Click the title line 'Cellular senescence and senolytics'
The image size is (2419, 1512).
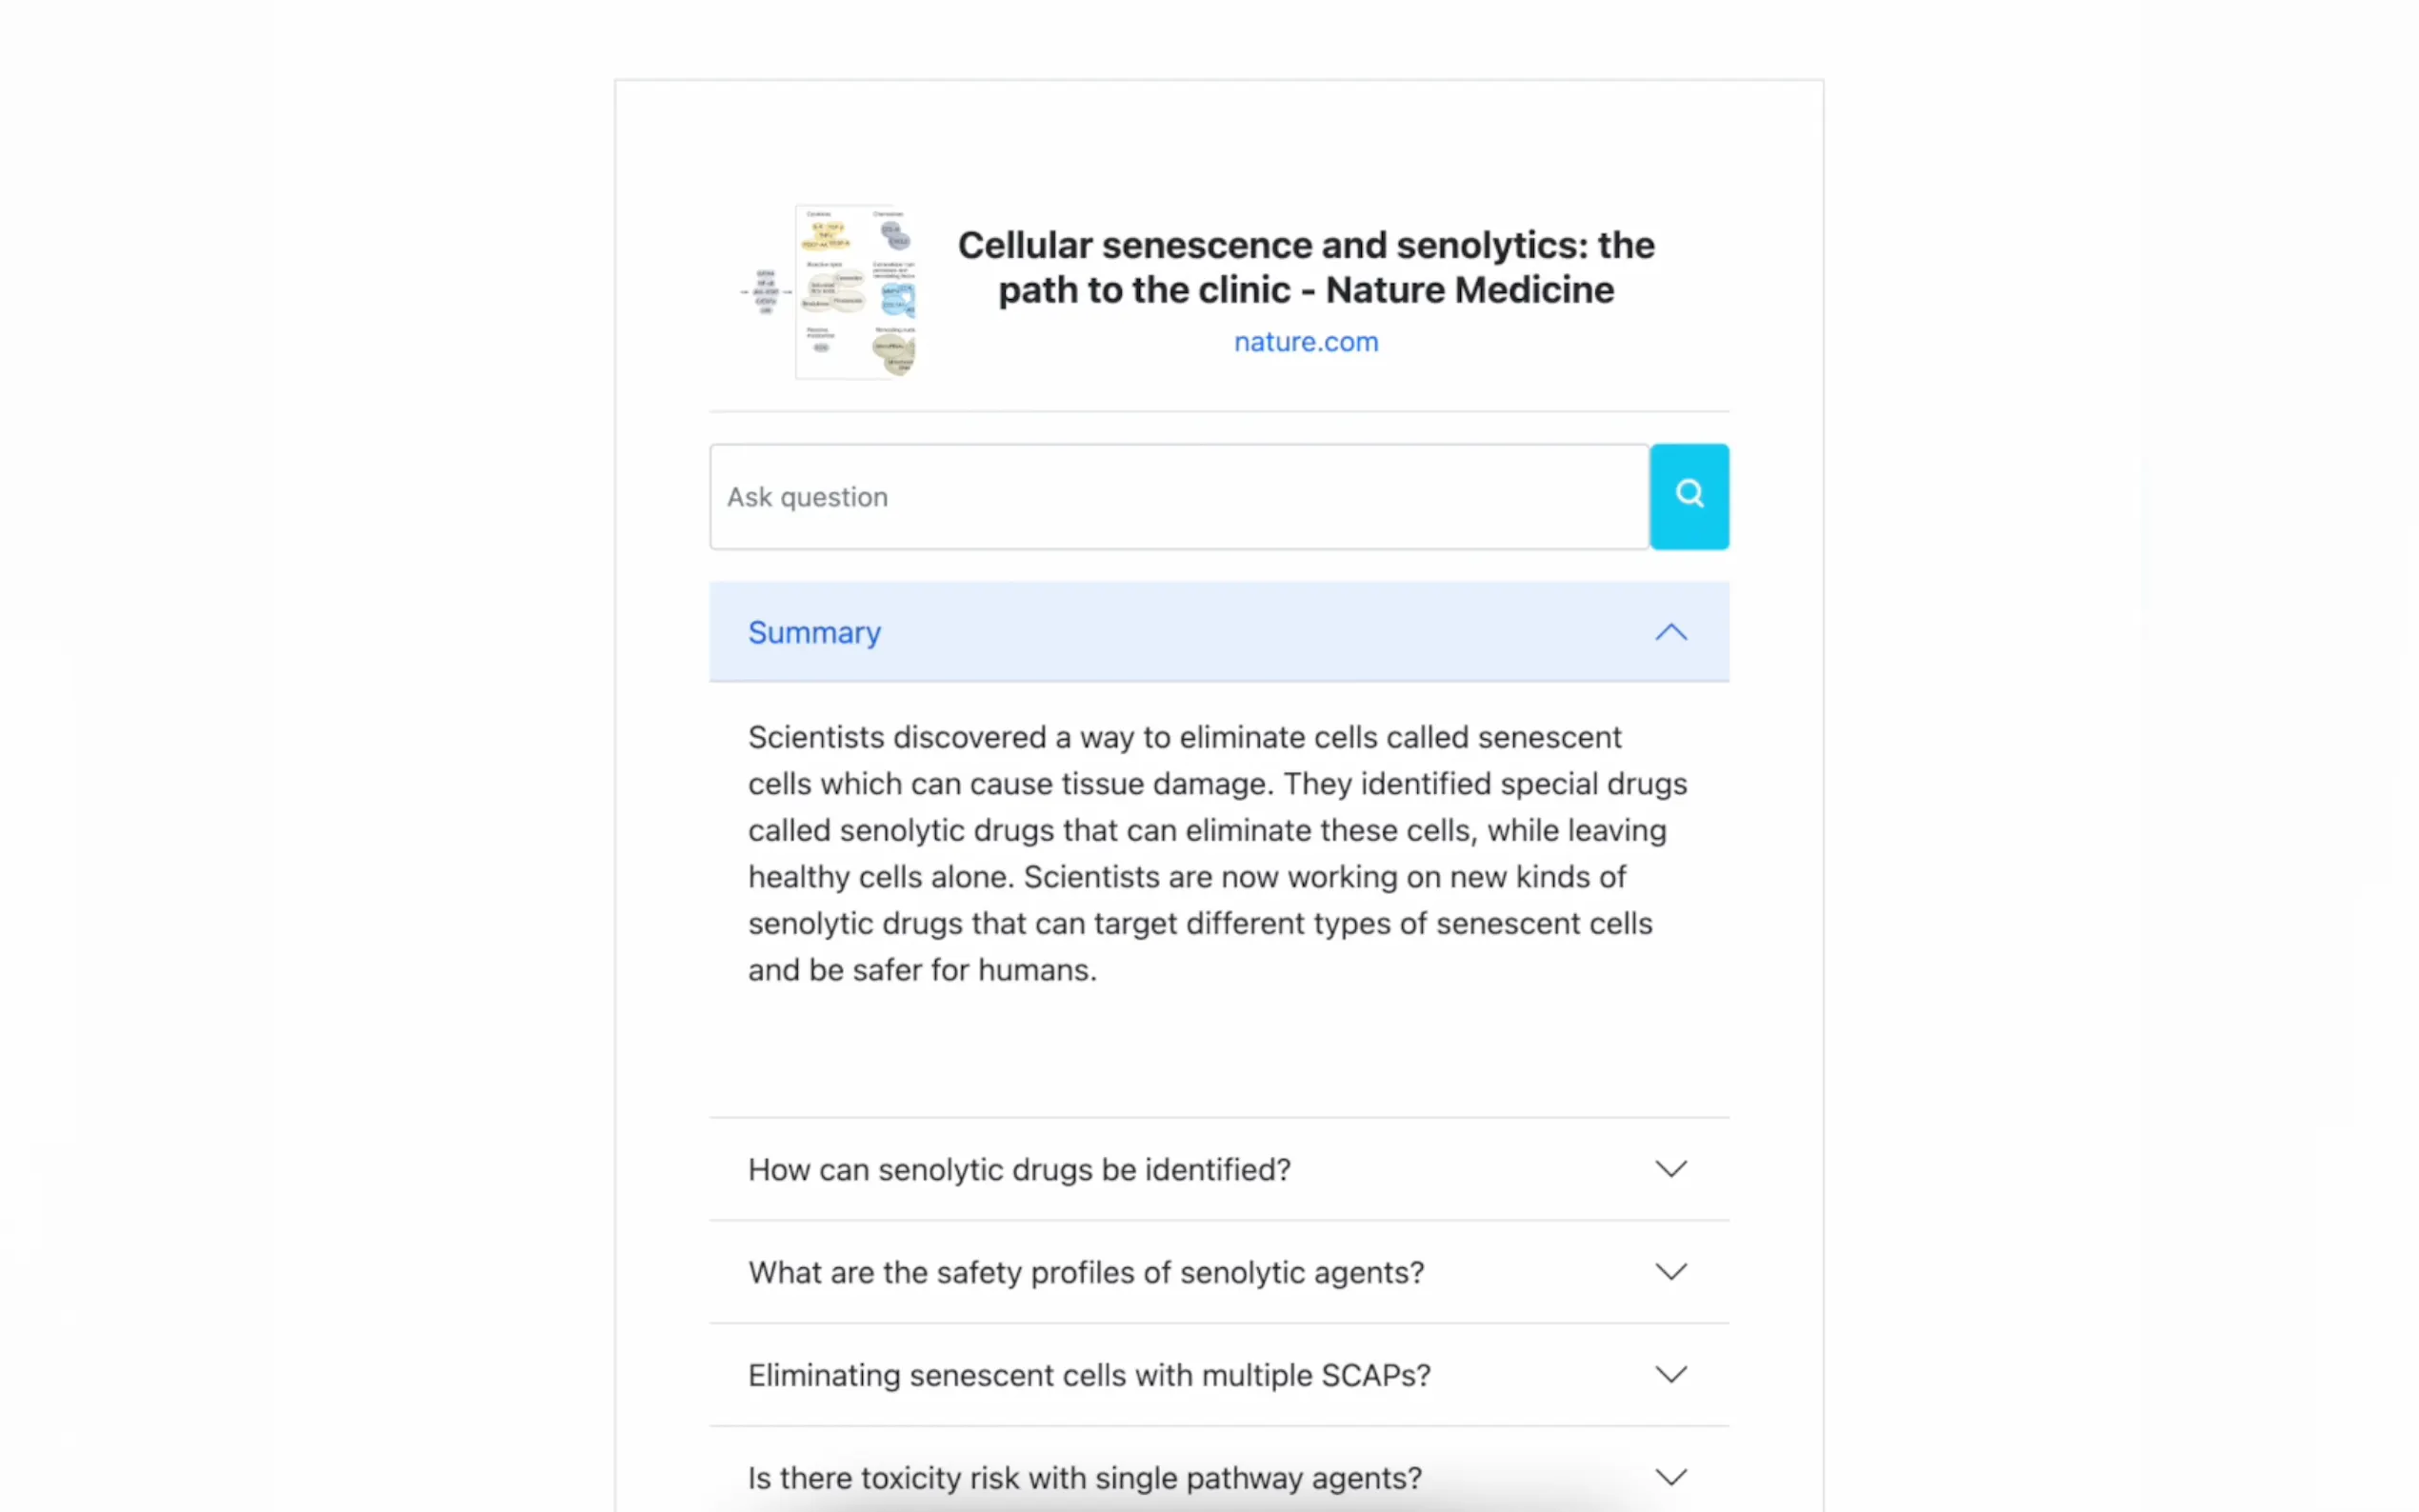tap(1305, 245)
